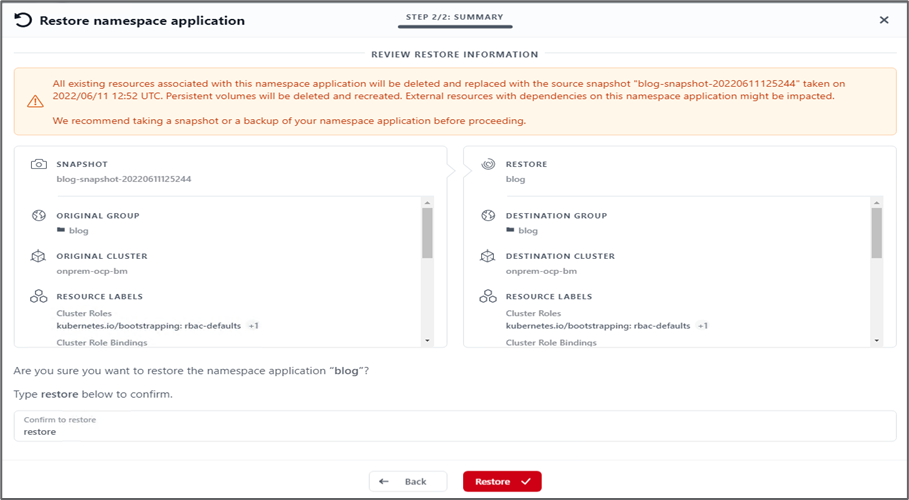Click the Destination Cluster cube icon

(x=488, y=256)
